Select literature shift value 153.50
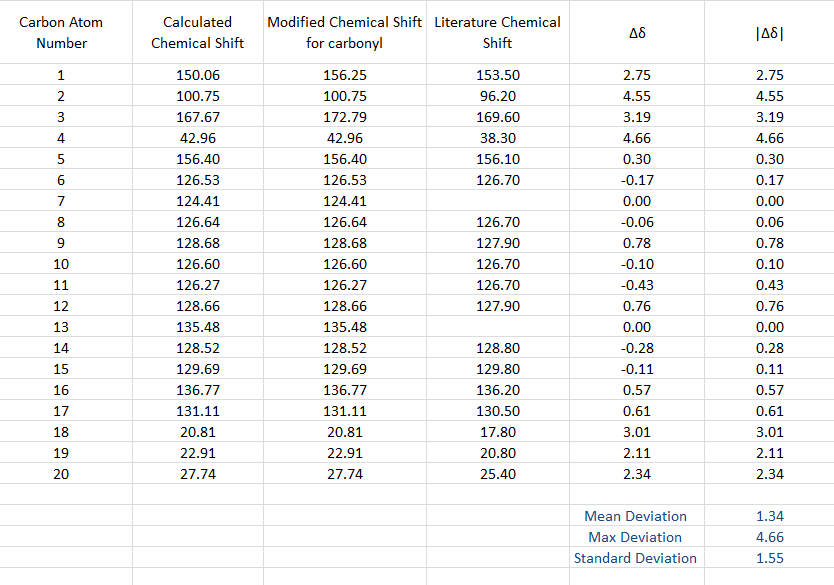 tap(498, 75)
